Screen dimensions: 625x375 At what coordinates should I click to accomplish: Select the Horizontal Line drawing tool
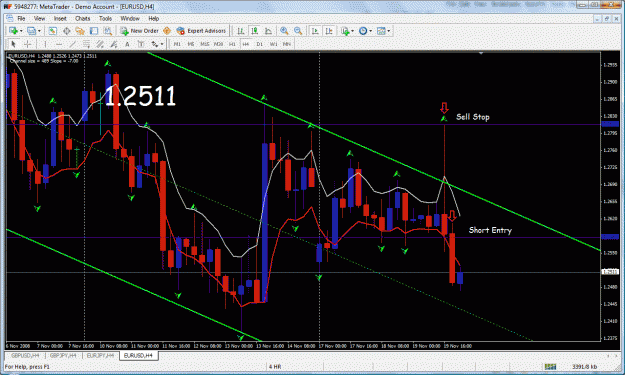tap(59, 44)
